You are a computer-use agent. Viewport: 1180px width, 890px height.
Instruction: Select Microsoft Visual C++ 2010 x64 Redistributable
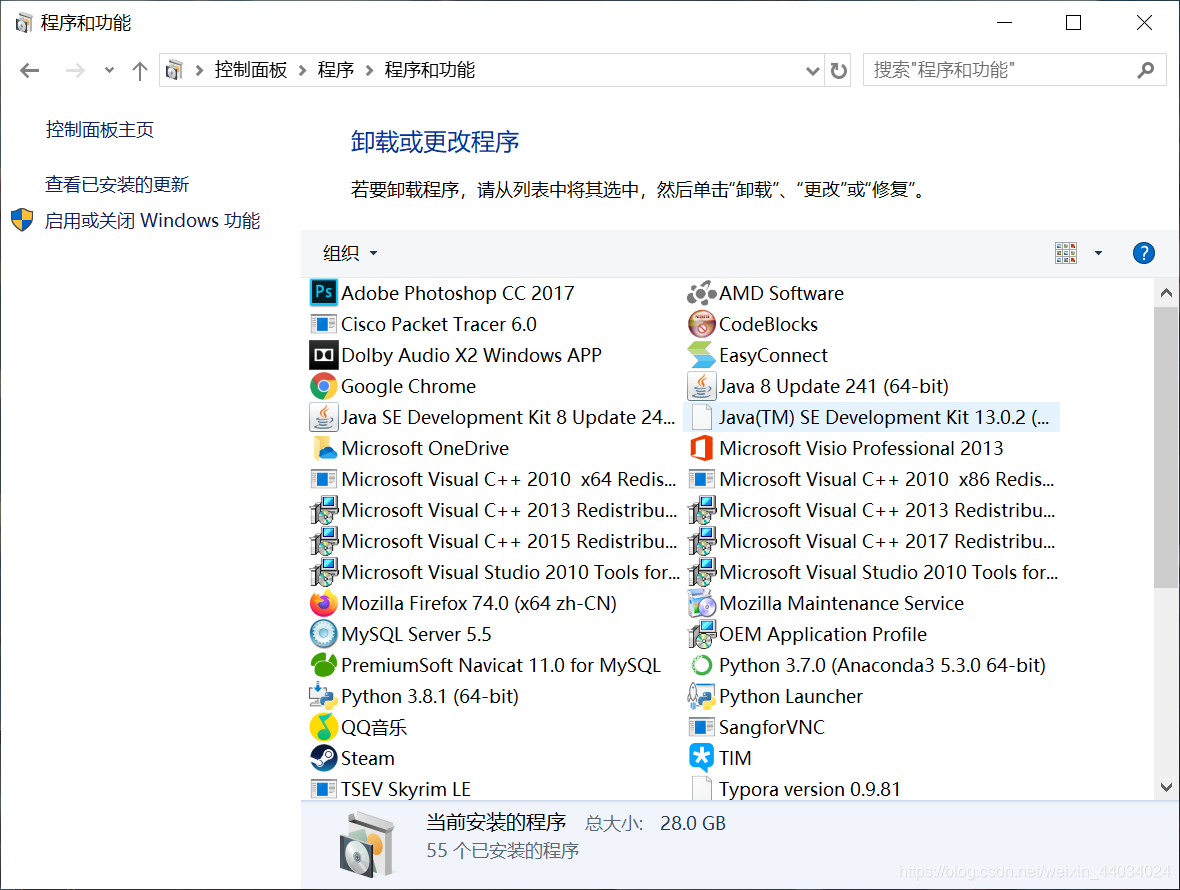494,479
